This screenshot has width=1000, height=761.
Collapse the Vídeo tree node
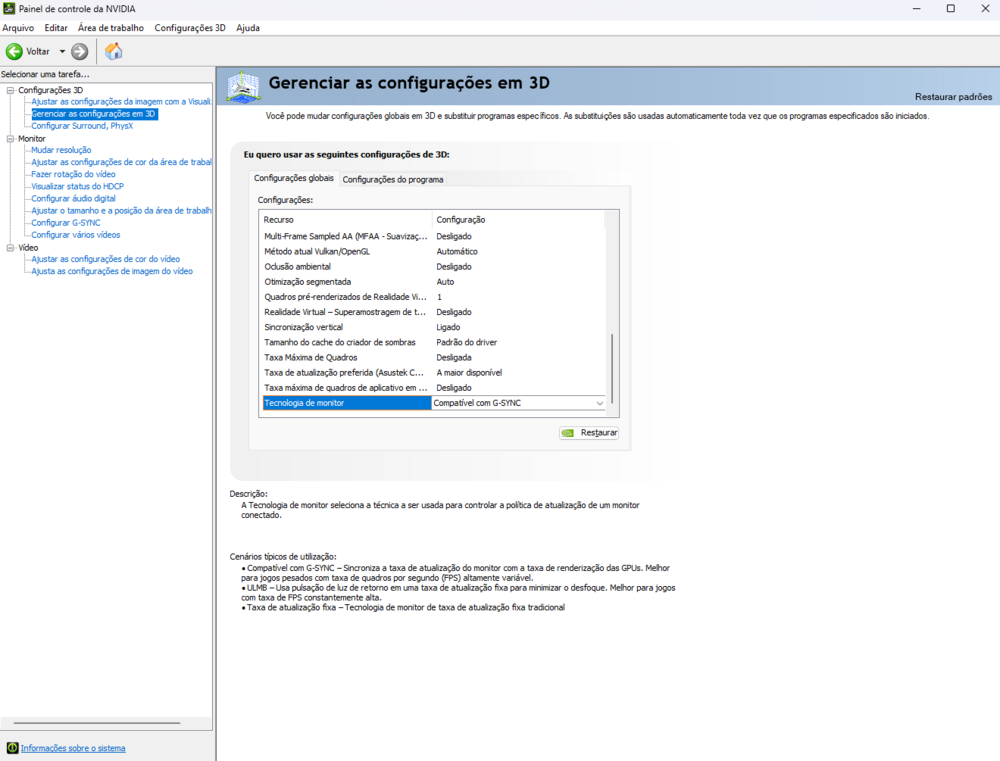(10, 247)
